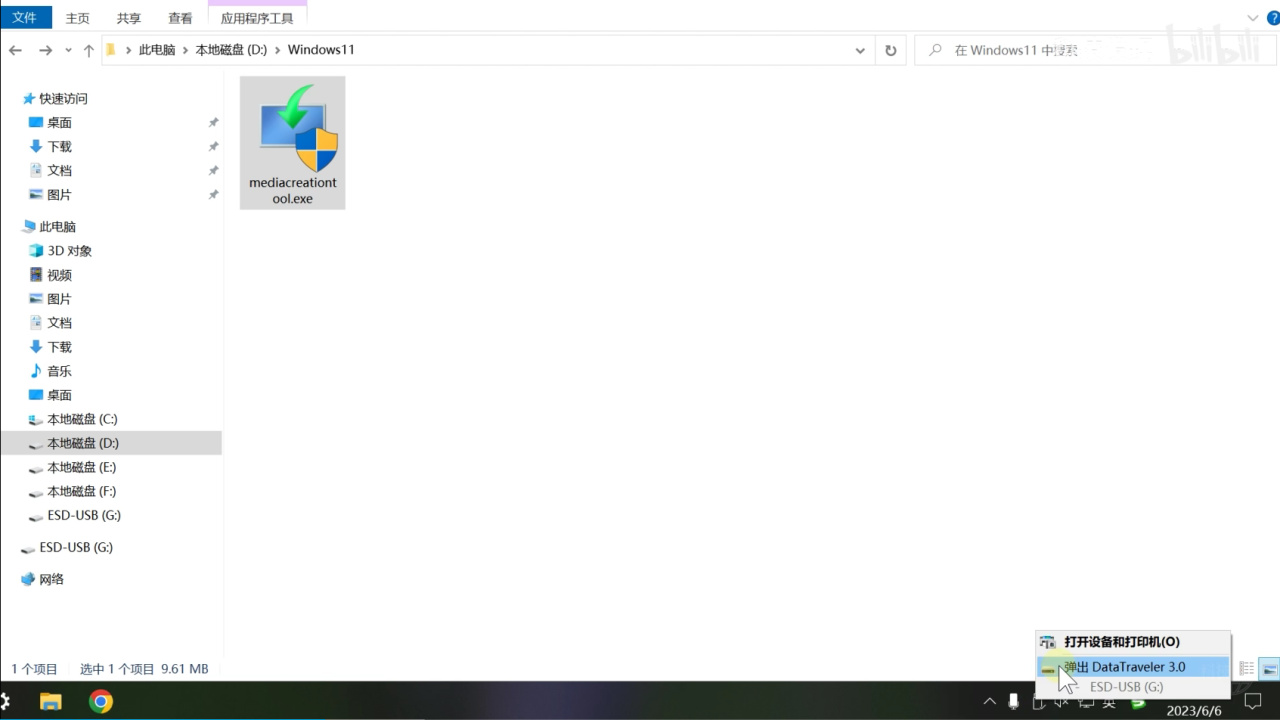This screenshot has width=1280, height=720.
Task: Expand the chevron between 此电脑 and 本地磁盘 (D:)
Action: (x=185, y=50)
